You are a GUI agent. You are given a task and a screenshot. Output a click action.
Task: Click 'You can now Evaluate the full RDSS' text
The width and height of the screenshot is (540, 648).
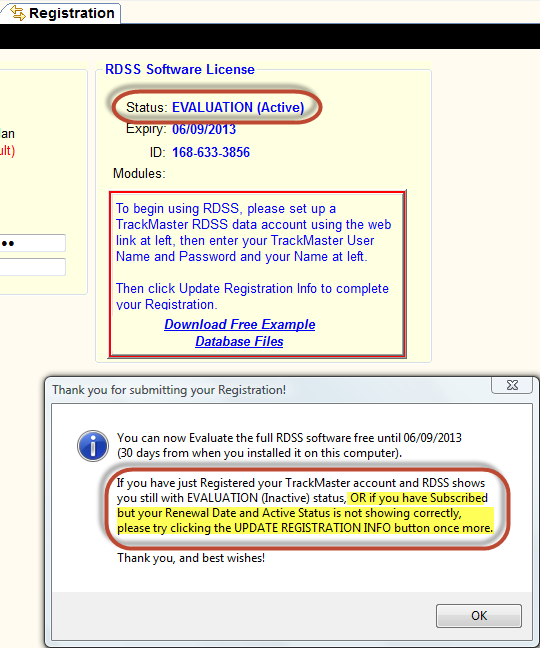coord(289,445)
